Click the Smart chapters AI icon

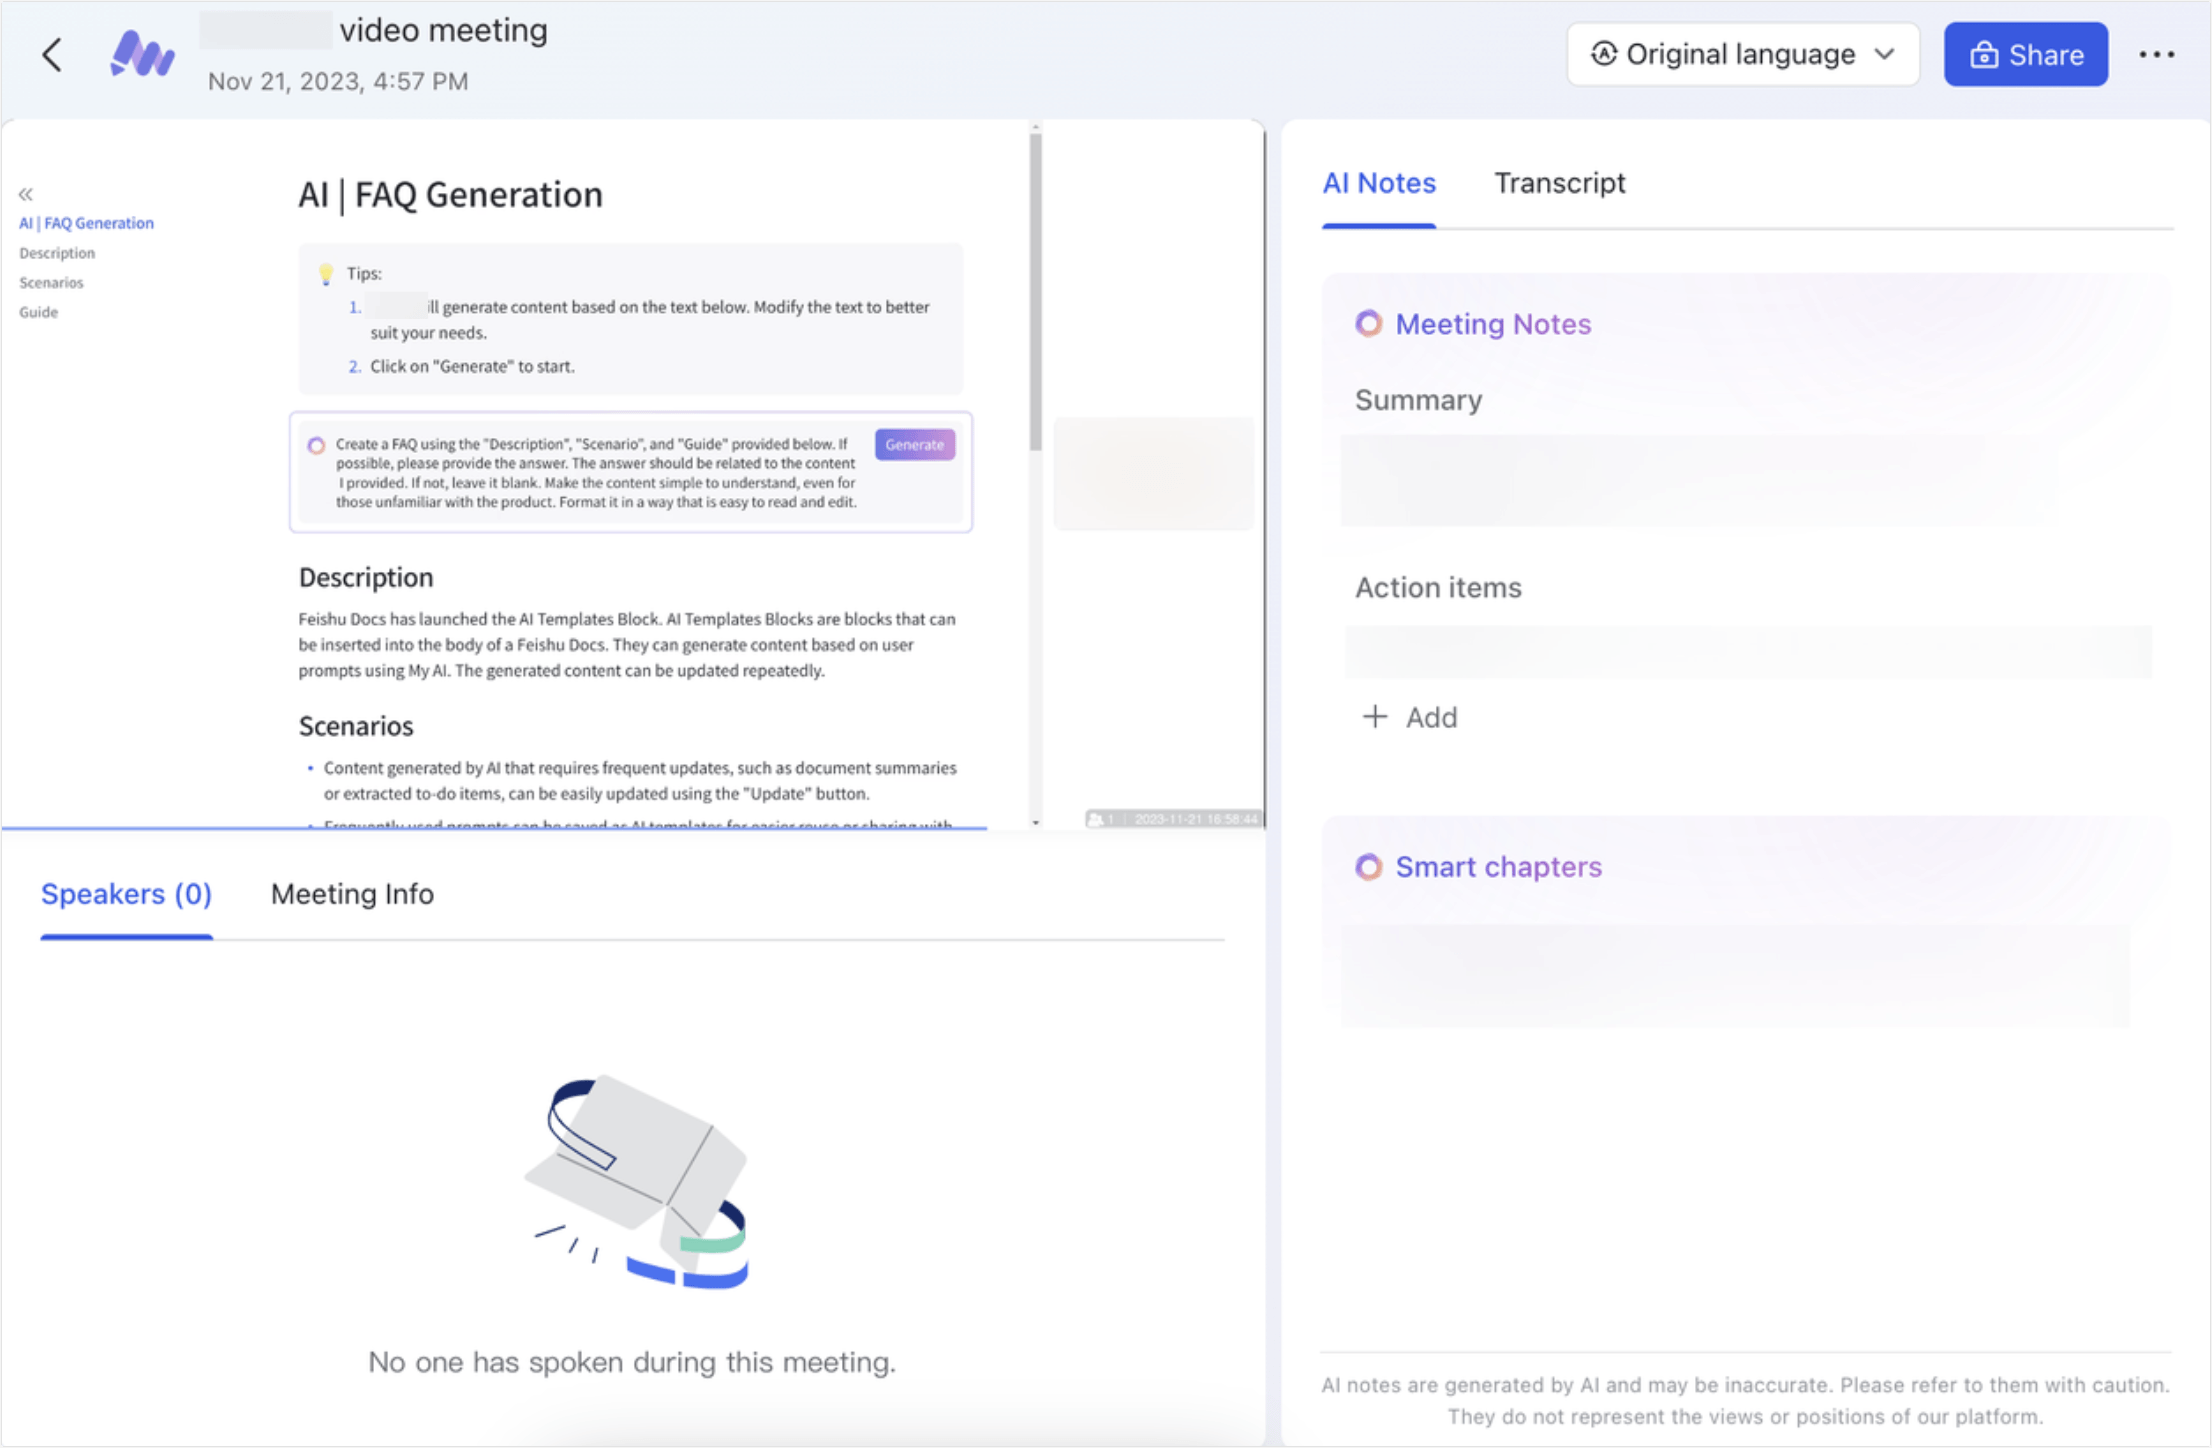(1369, 867)
